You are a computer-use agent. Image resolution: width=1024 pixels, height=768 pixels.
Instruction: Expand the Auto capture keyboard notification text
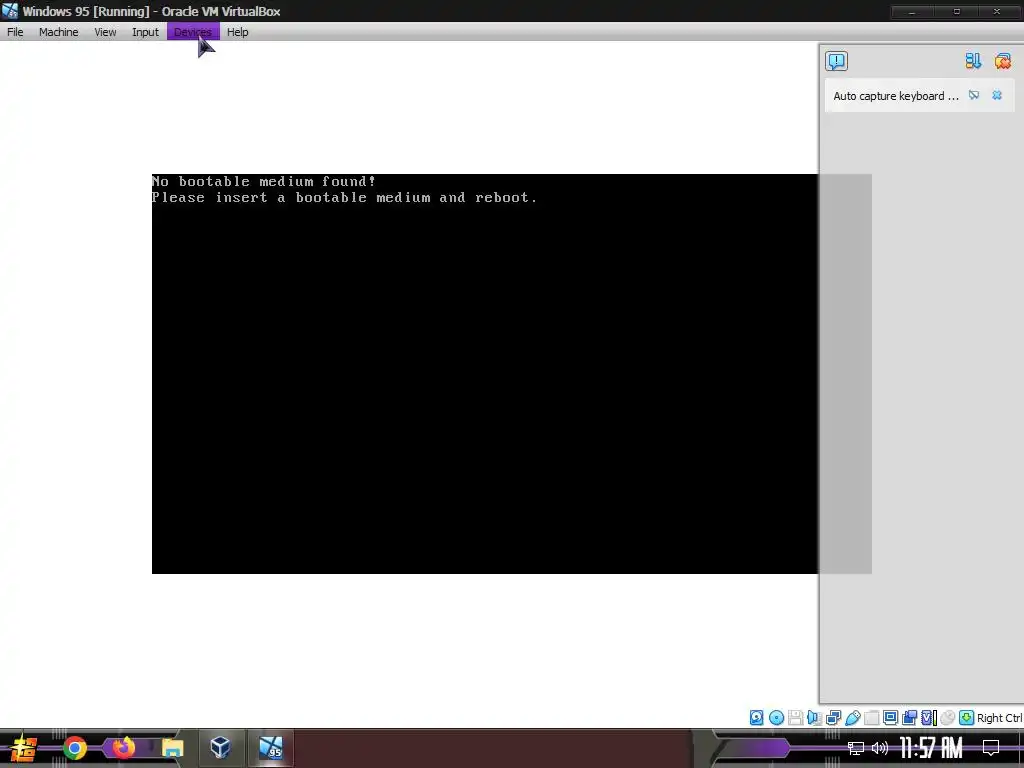point(896,96)
